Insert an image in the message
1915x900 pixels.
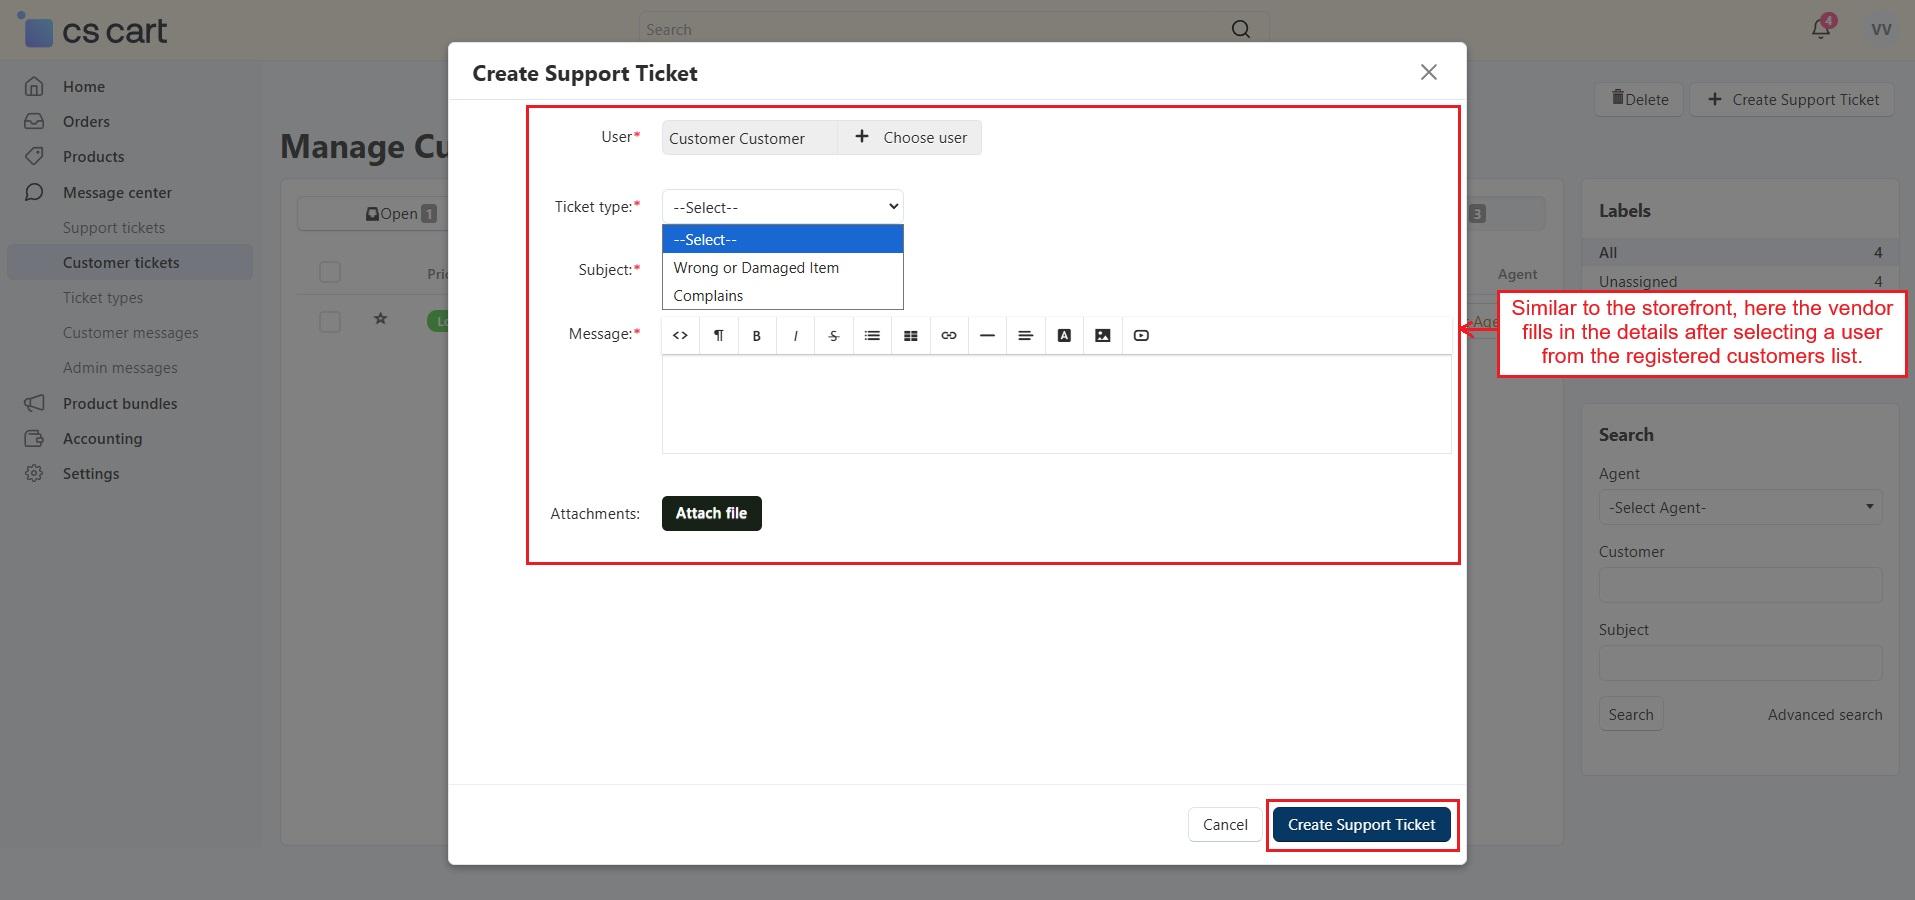(x=1102, y=336)
